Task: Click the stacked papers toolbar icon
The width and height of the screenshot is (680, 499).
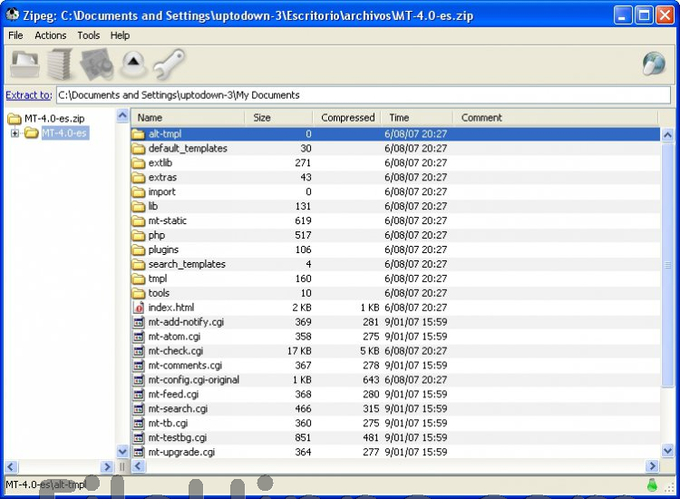Action: click(59, 65)
